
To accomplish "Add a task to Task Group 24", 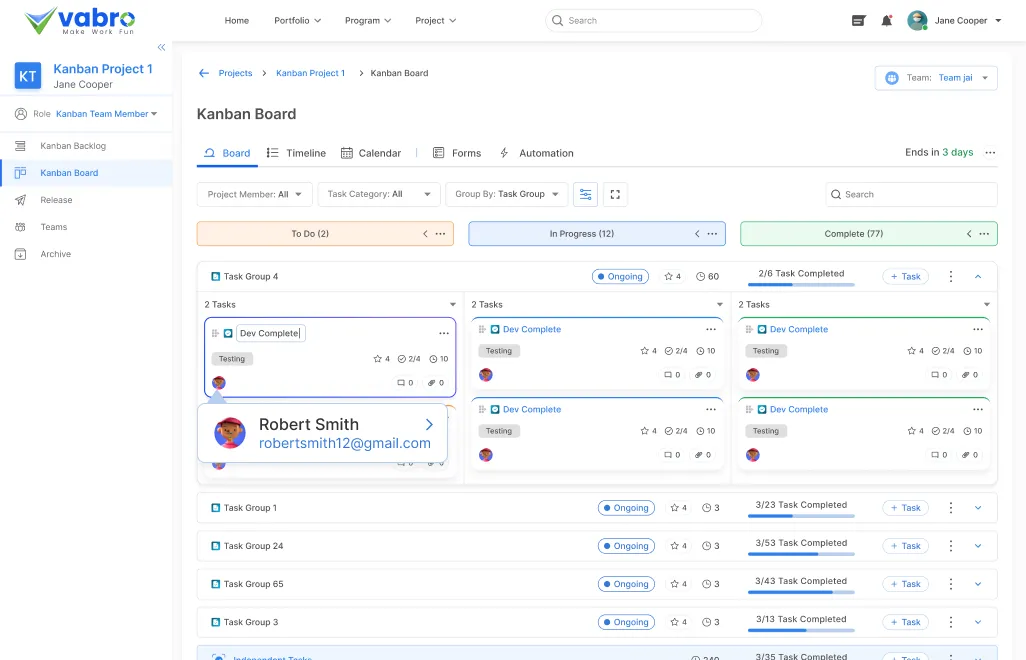I will (905, 546).
